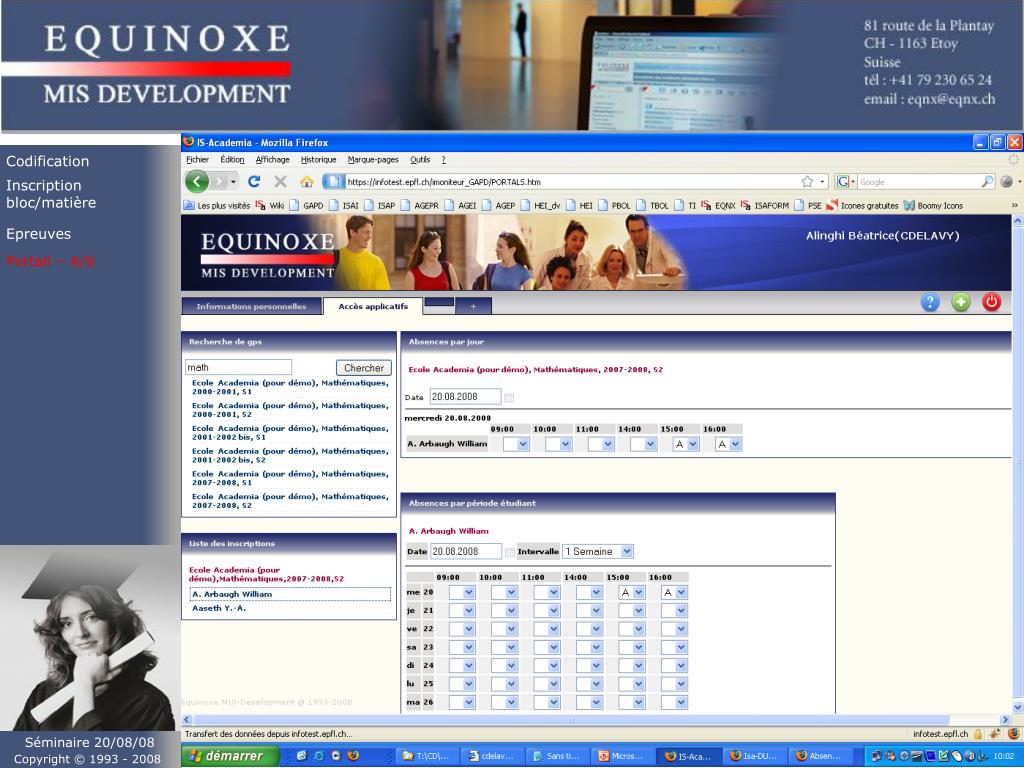The width and height of the screenshot is (1024, 768).
Task: Open the 09:00 dropdown in Absences par jour
Action: coord(516,444)
